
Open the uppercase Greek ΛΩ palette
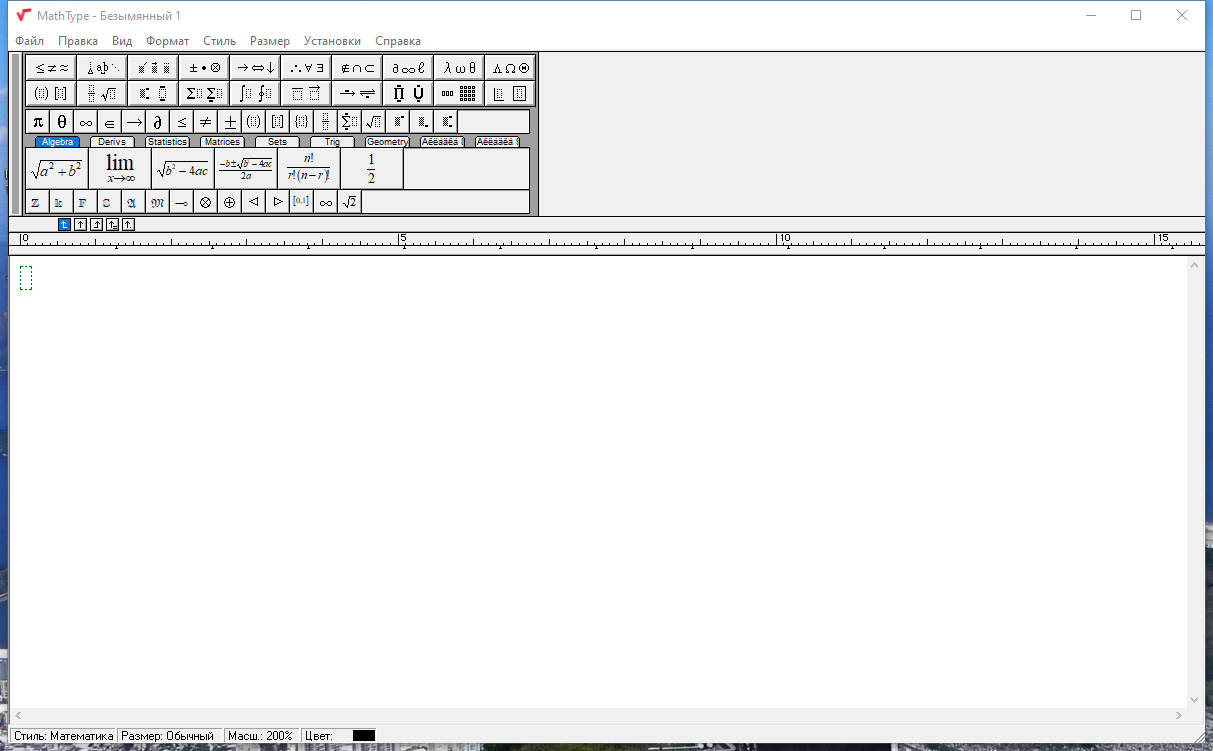pos(510,68)
